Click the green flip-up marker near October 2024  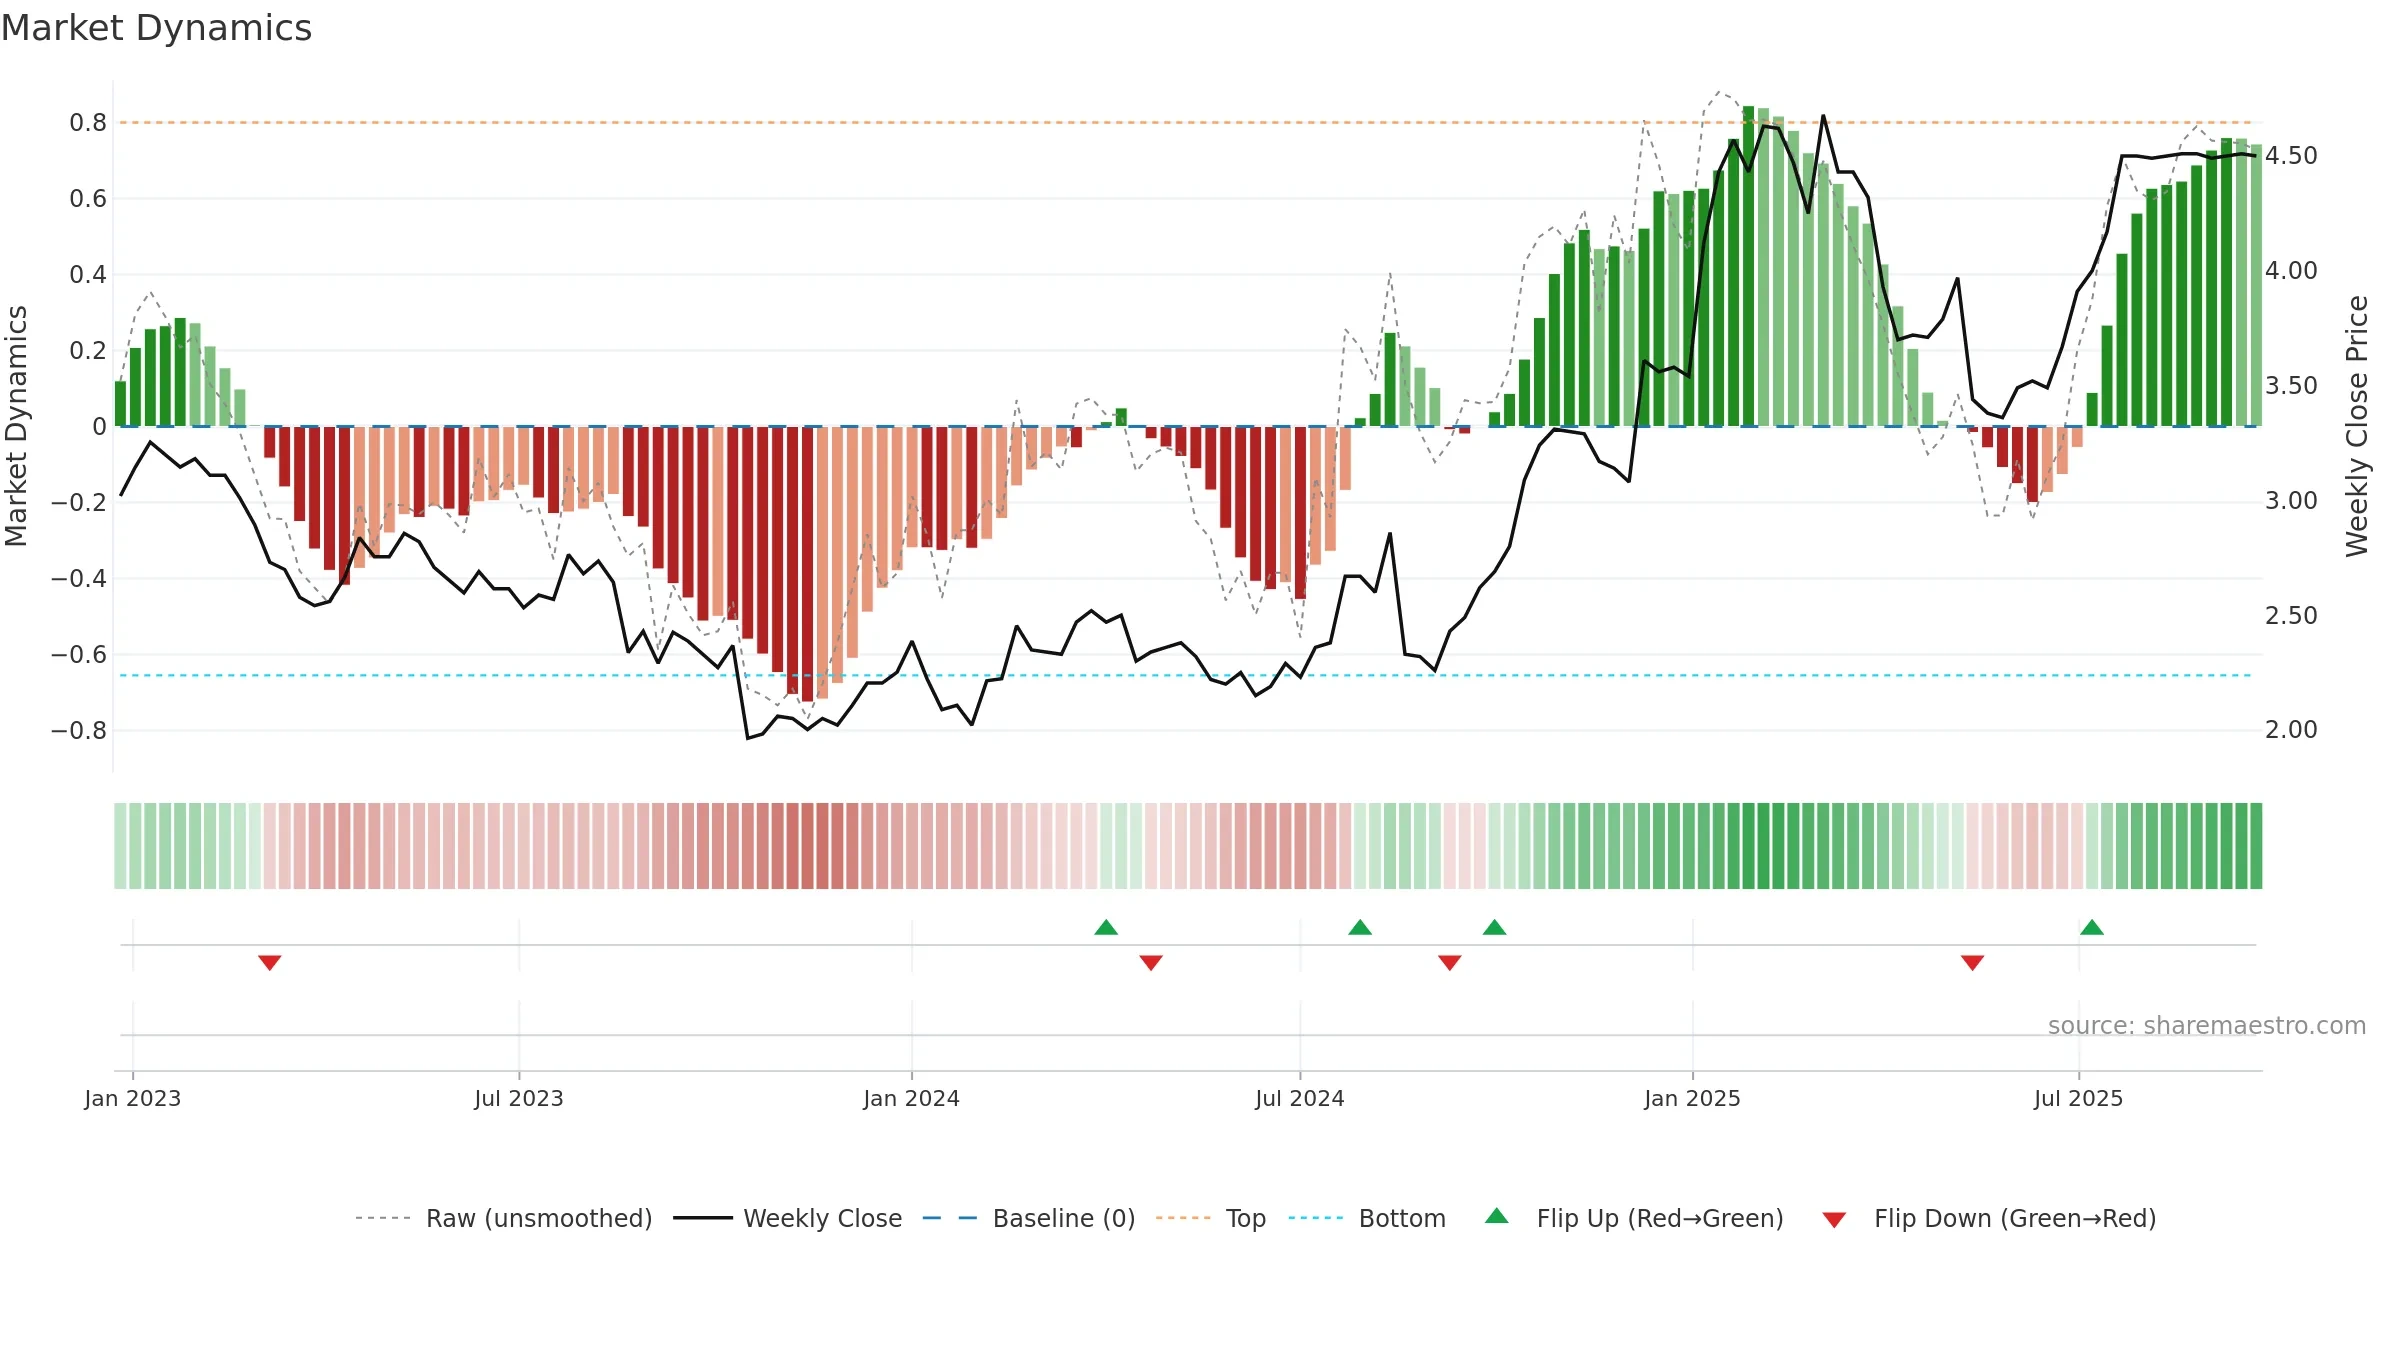pos(1495,927)
